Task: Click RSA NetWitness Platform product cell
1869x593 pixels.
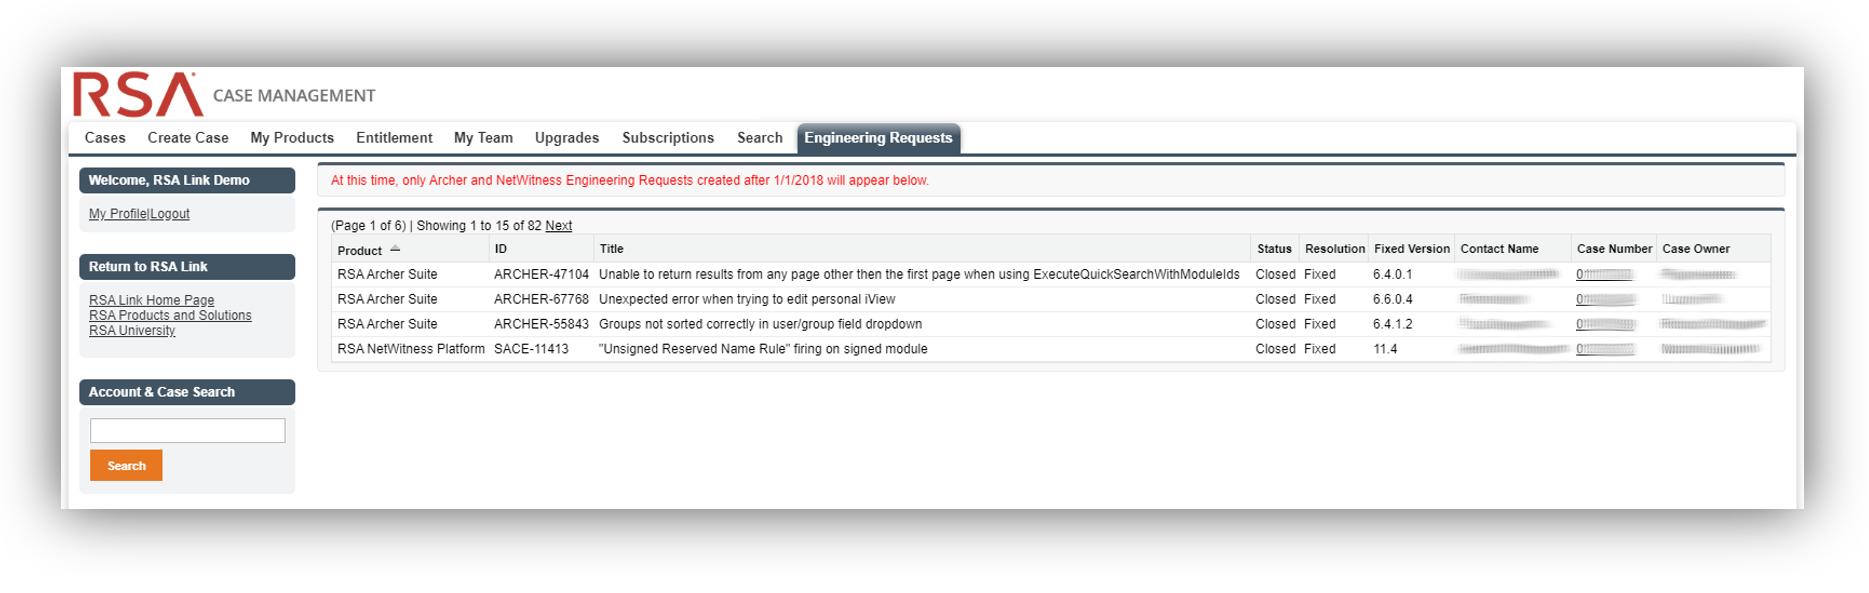Action: (411, 349)
